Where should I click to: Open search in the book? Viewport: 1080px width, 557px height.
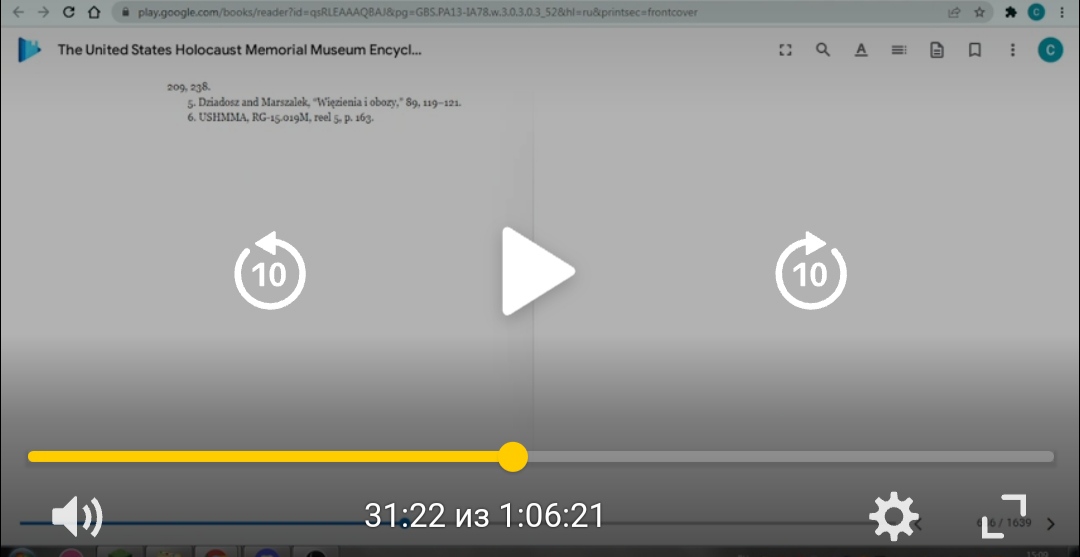[x=823, y=50]
